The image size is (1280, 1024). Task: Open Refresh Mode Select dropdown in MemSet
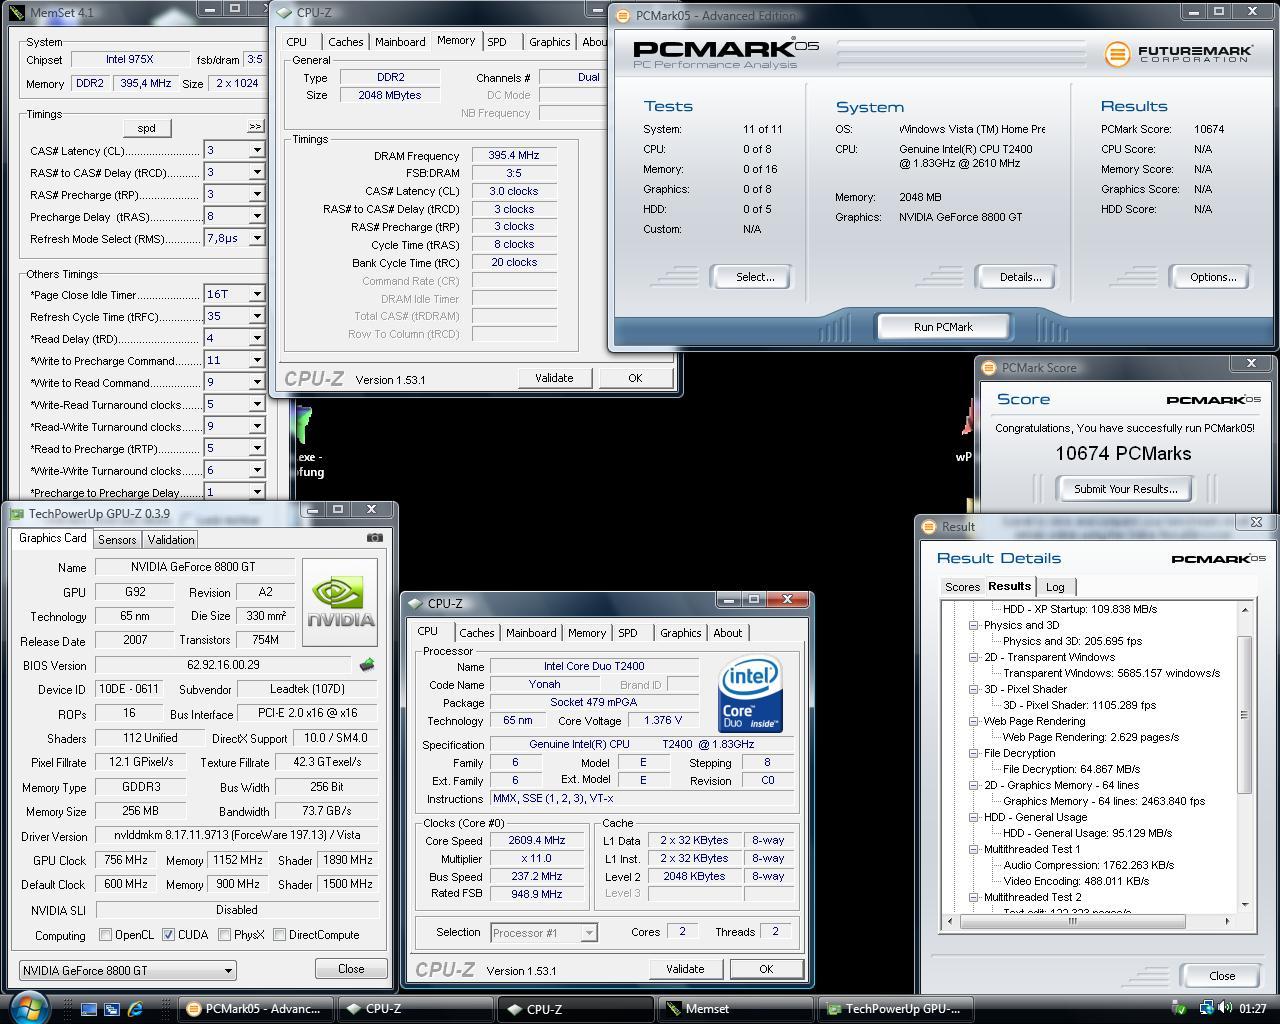[256, 238]
